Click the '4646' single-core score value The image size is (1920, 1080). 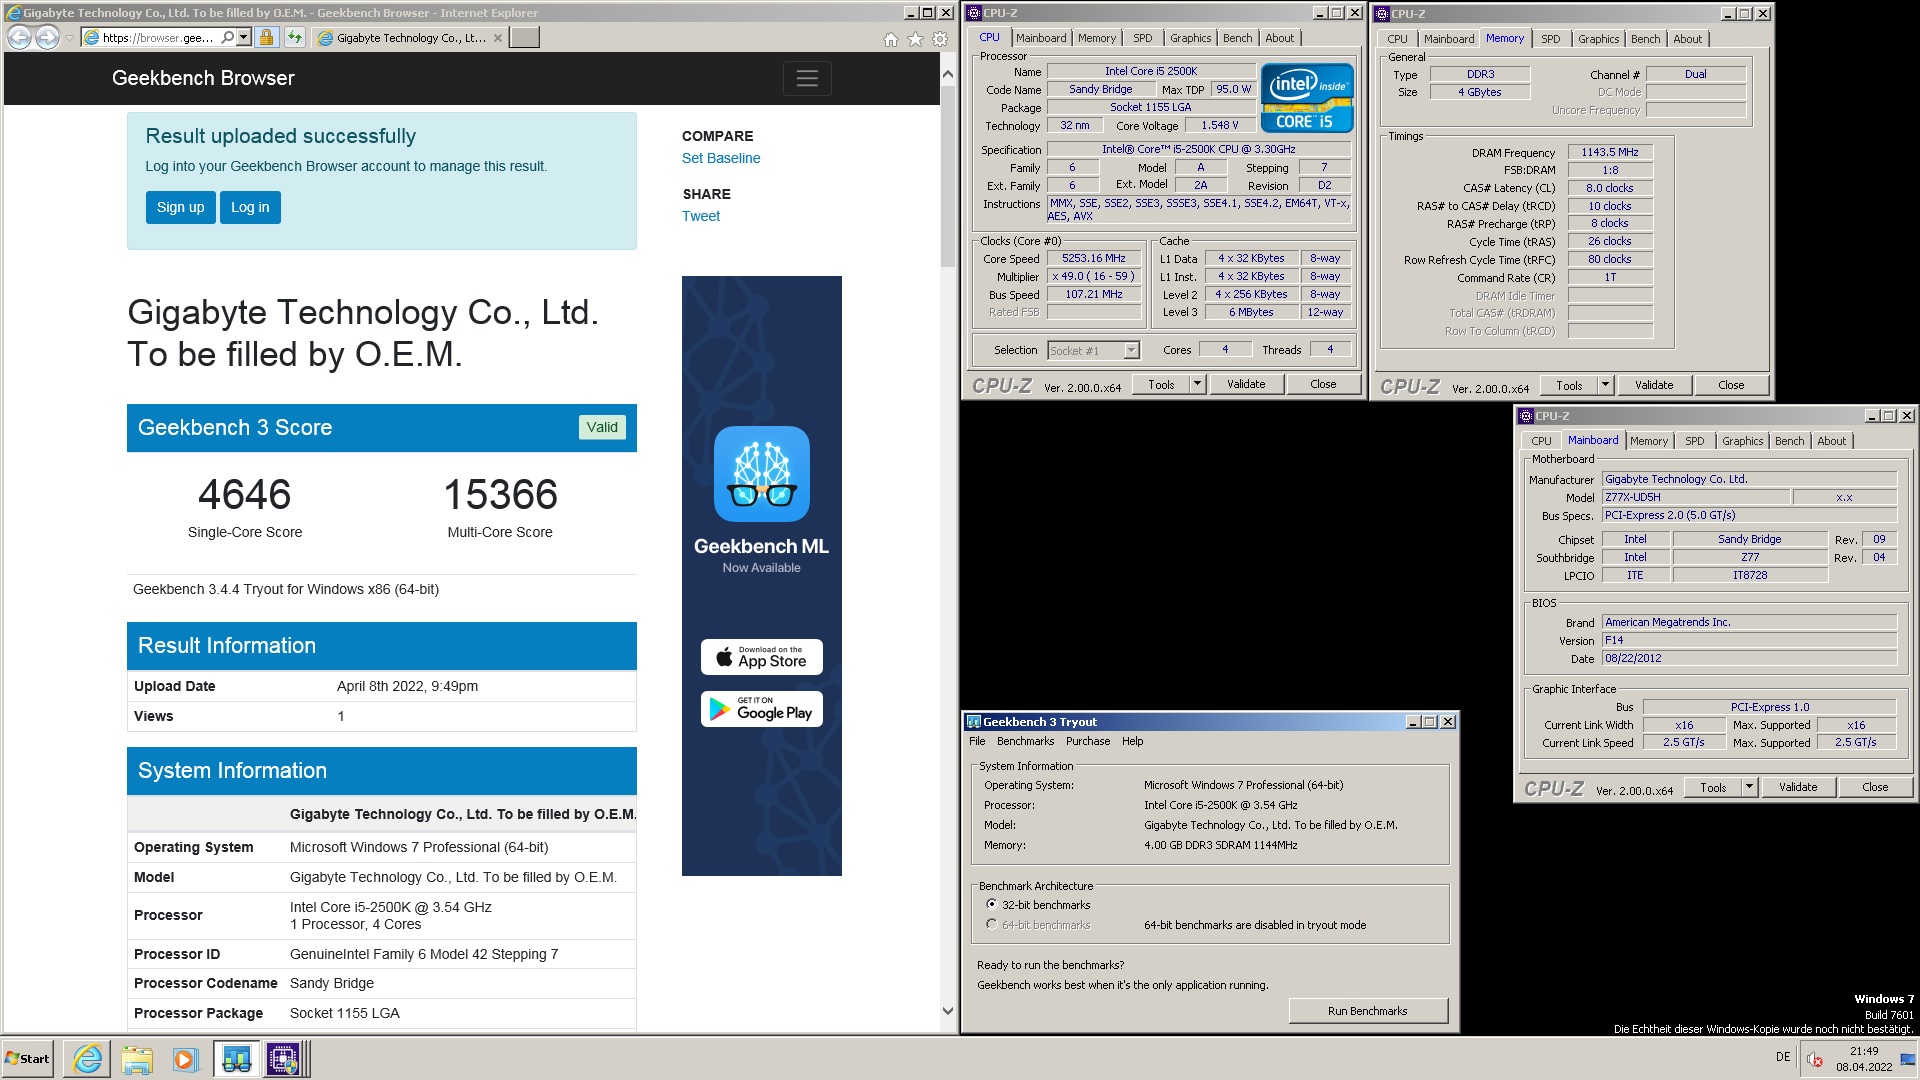click(x=245, y=494)
